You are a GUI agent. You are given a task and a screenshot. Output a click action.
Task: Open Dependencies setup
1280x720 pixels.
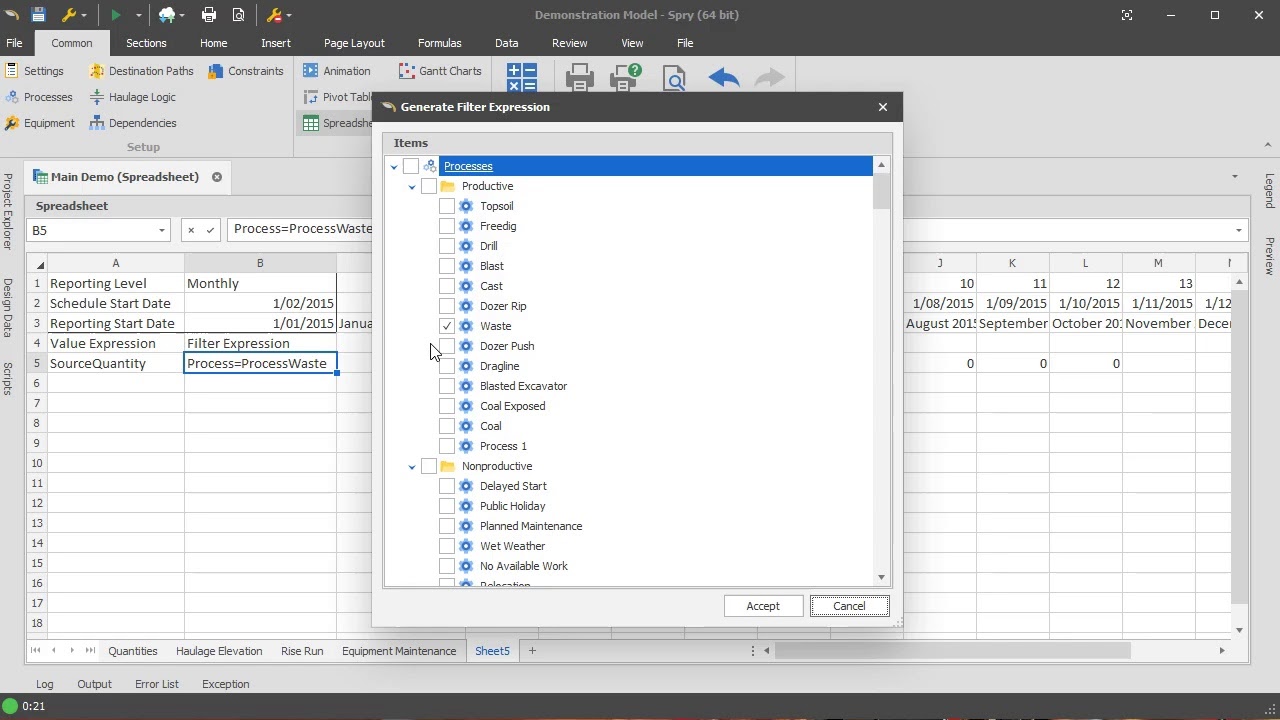click(x=133, y=123)
